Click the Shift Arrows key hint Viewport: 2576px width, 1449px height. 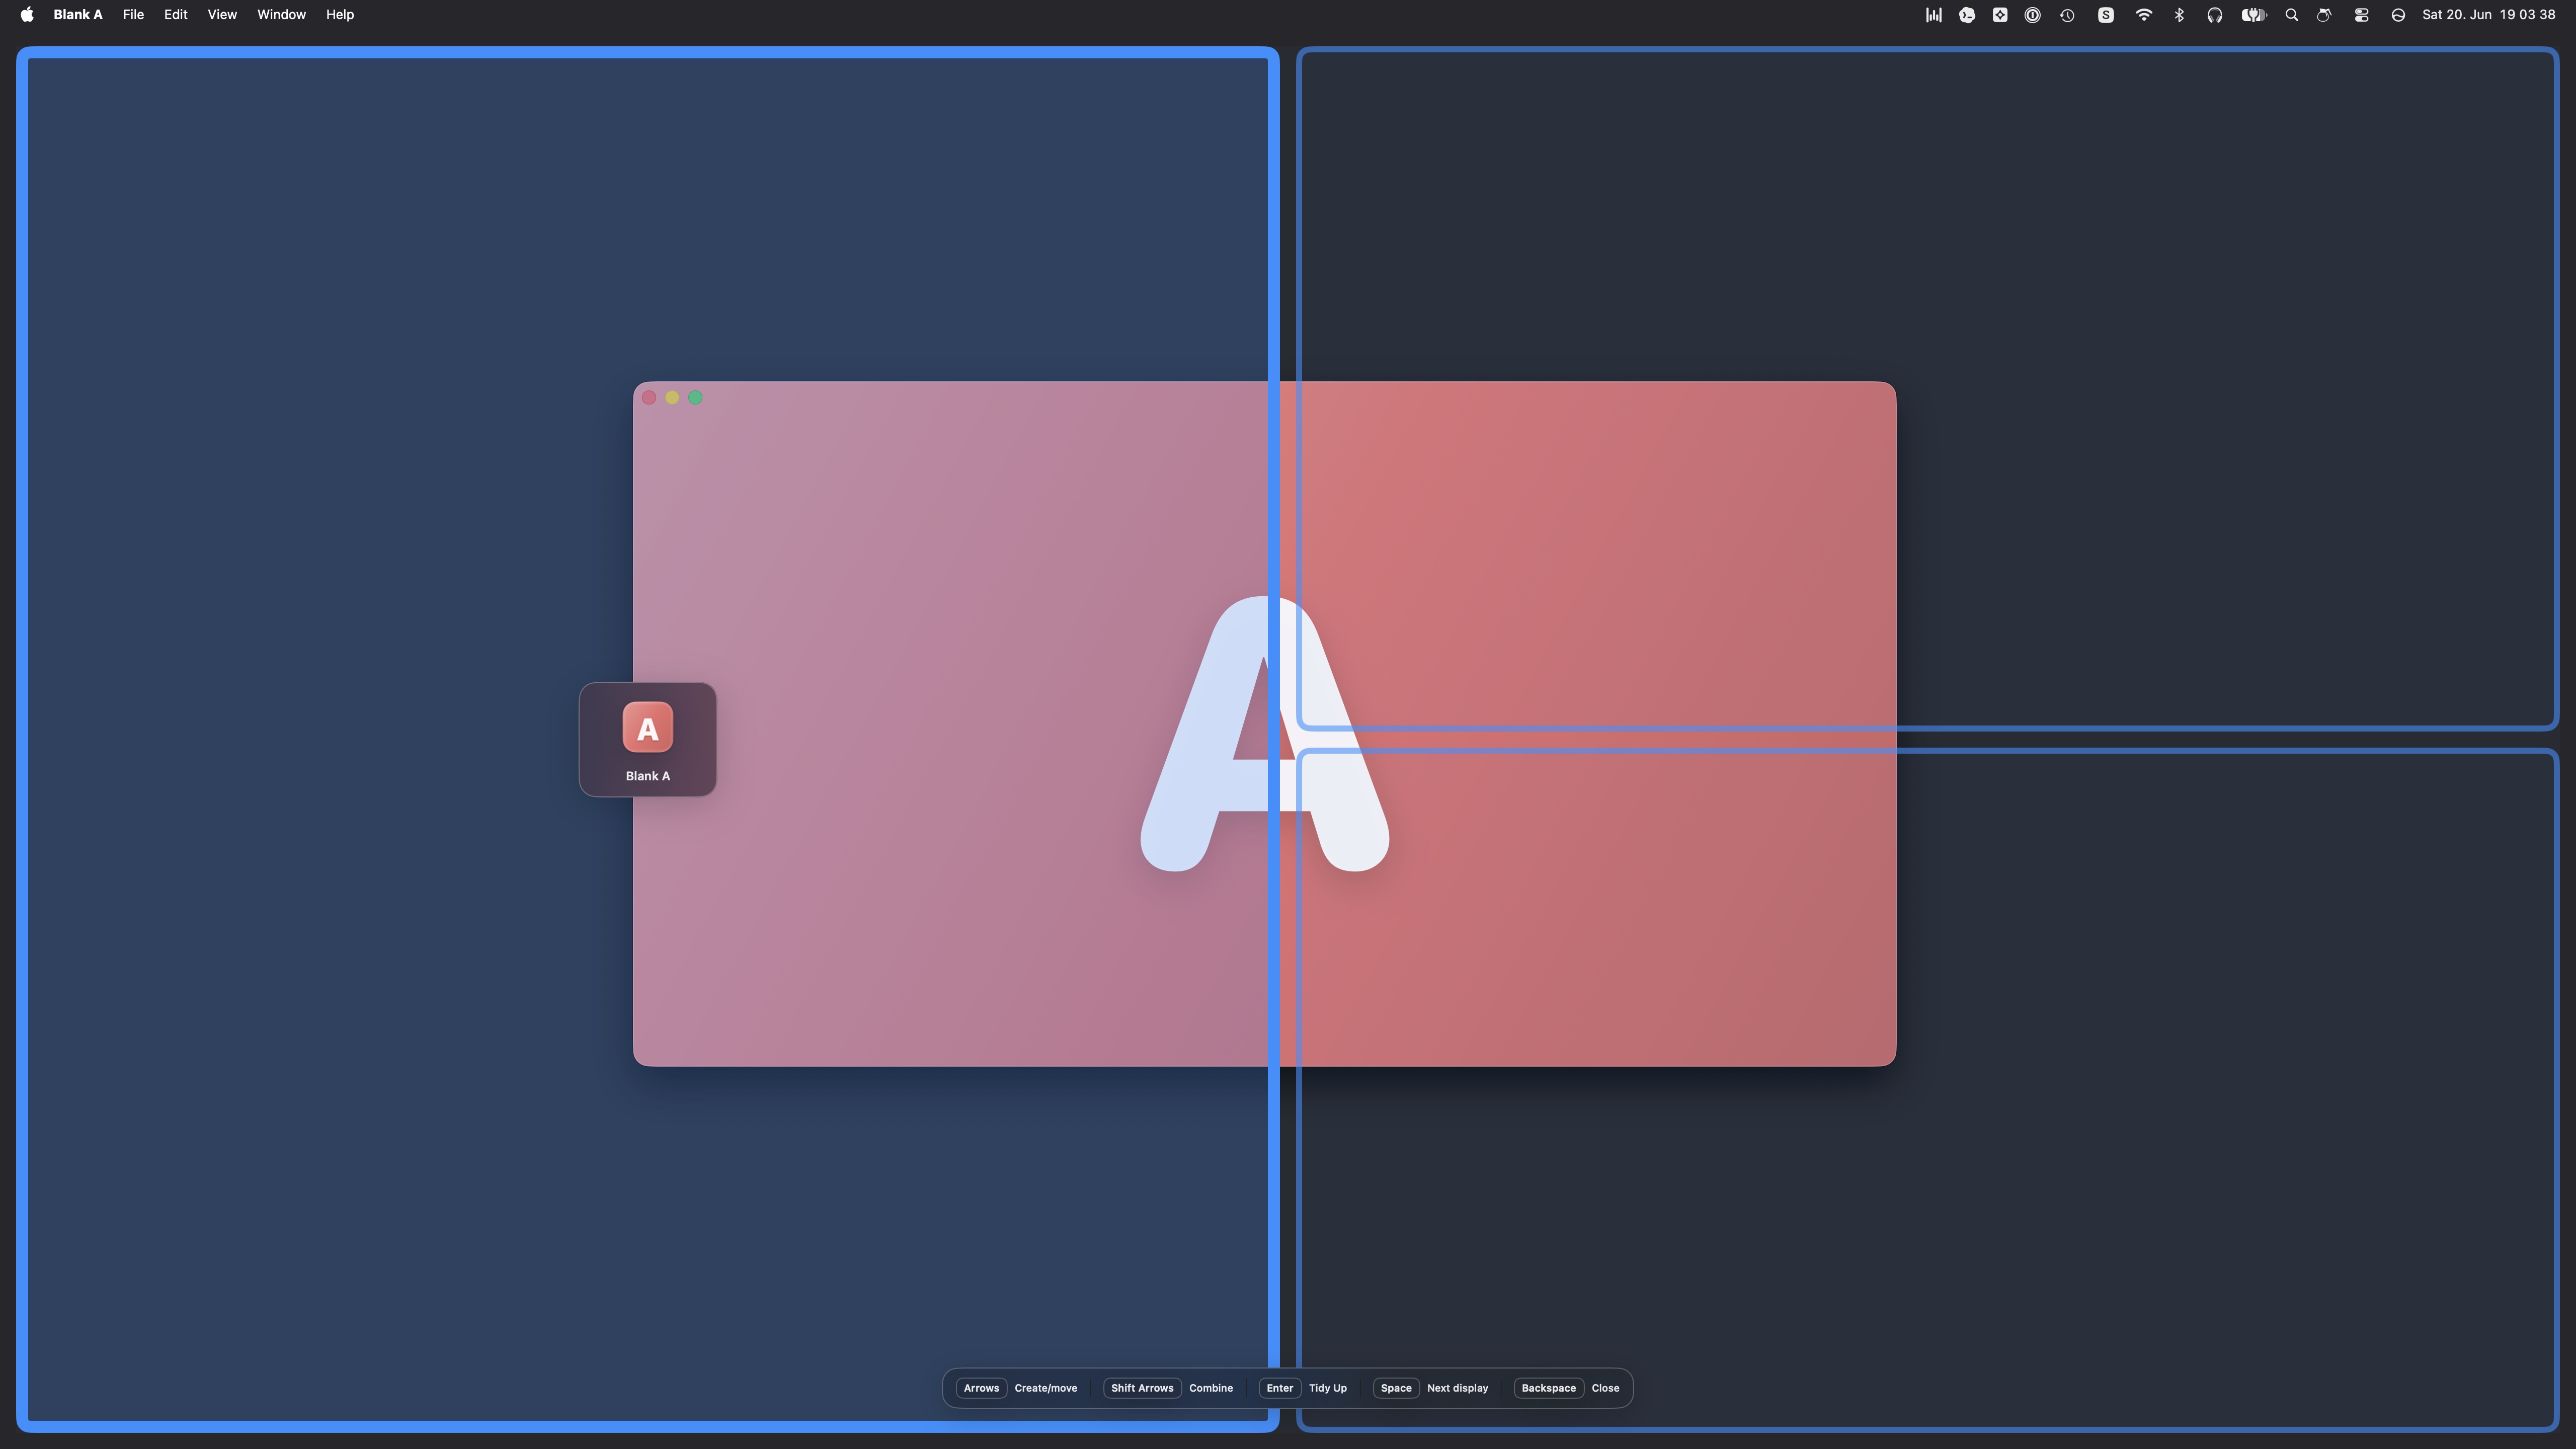click(x=1141, y=1387)
